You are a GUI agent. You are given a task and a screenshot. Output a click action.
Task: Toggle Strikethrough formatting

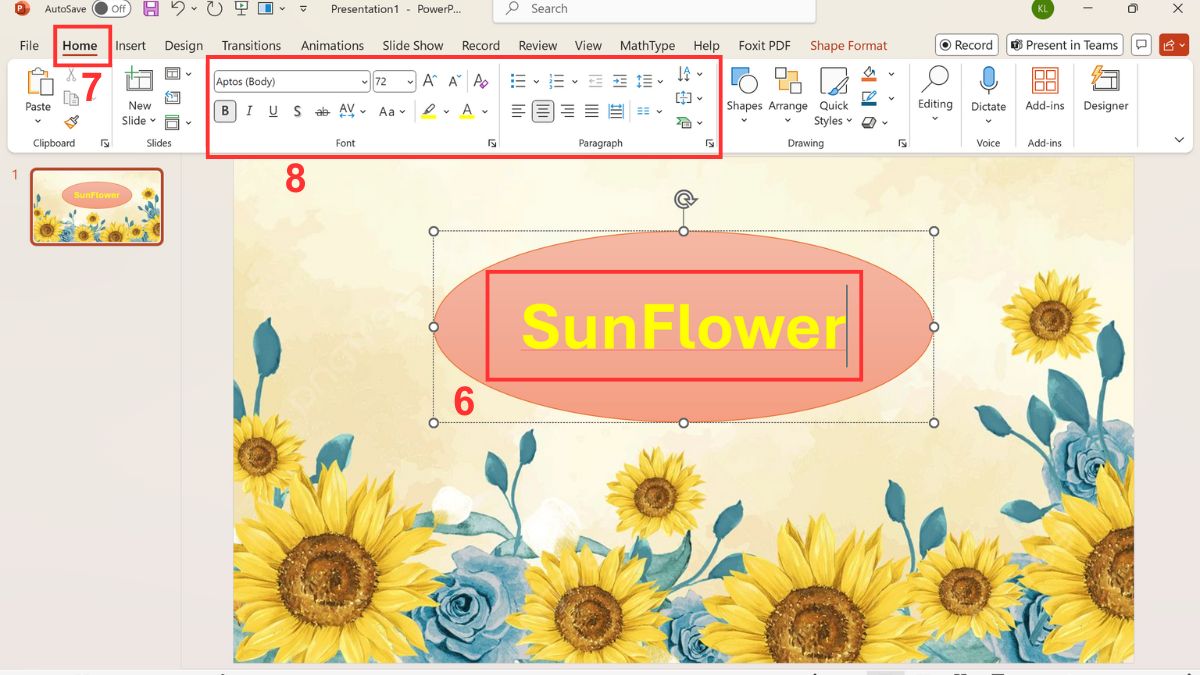(322, 111)
